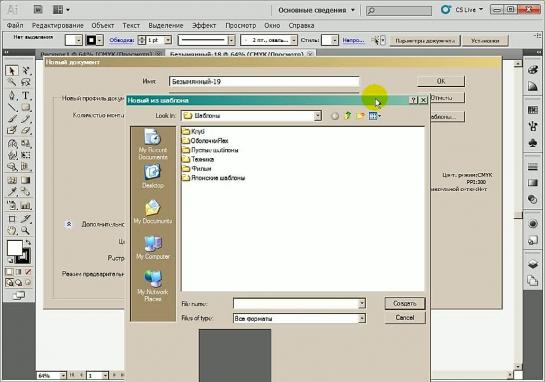This screenshot has width=545, height=382.
Task: Open the Stroke panel icon
Action: click(x=532, y=167)
